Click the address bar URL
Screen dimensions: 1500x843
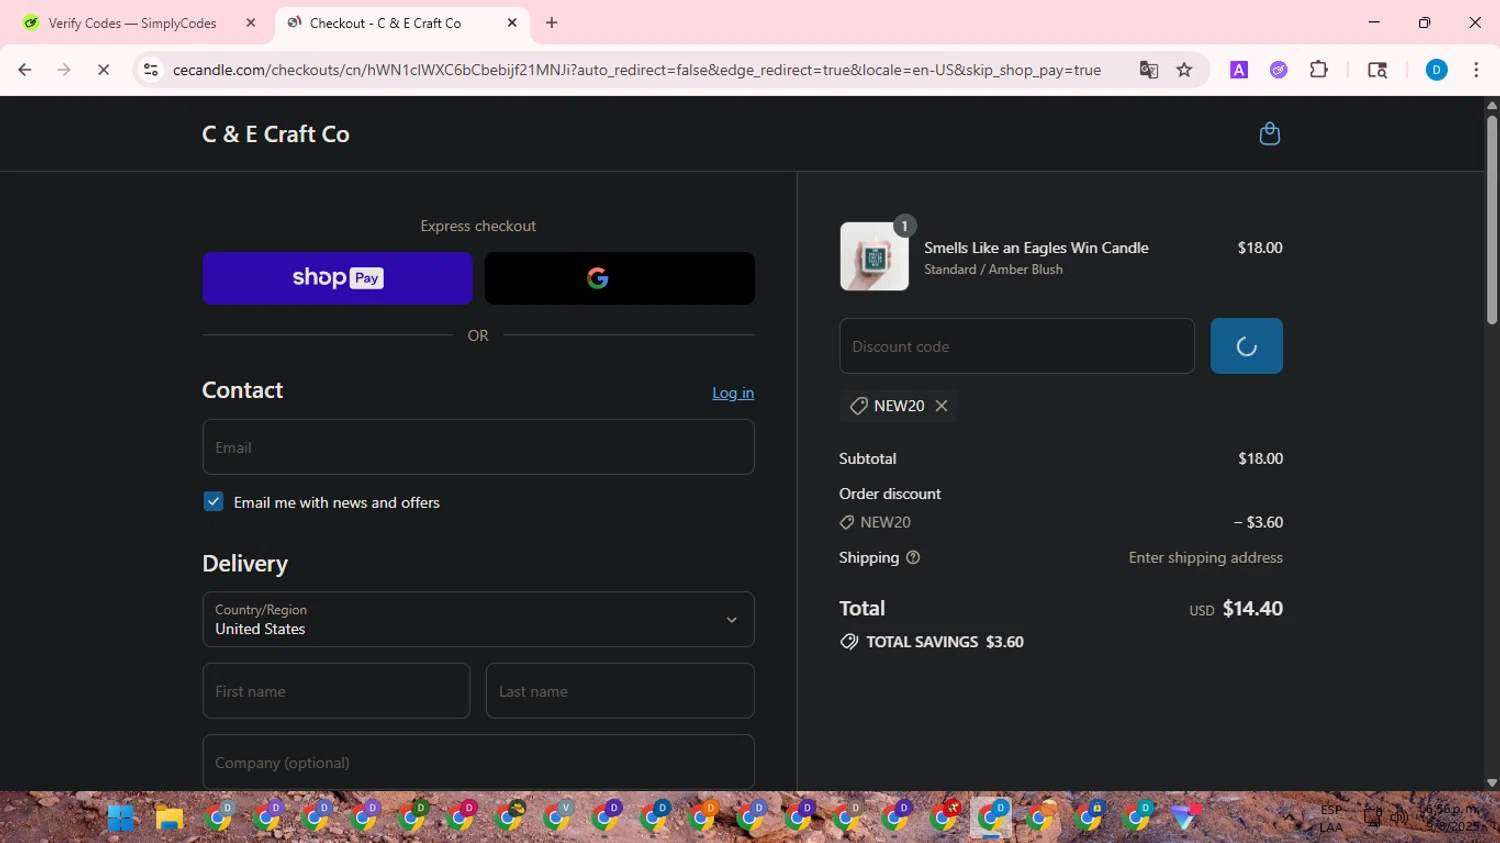coord(637,70)
